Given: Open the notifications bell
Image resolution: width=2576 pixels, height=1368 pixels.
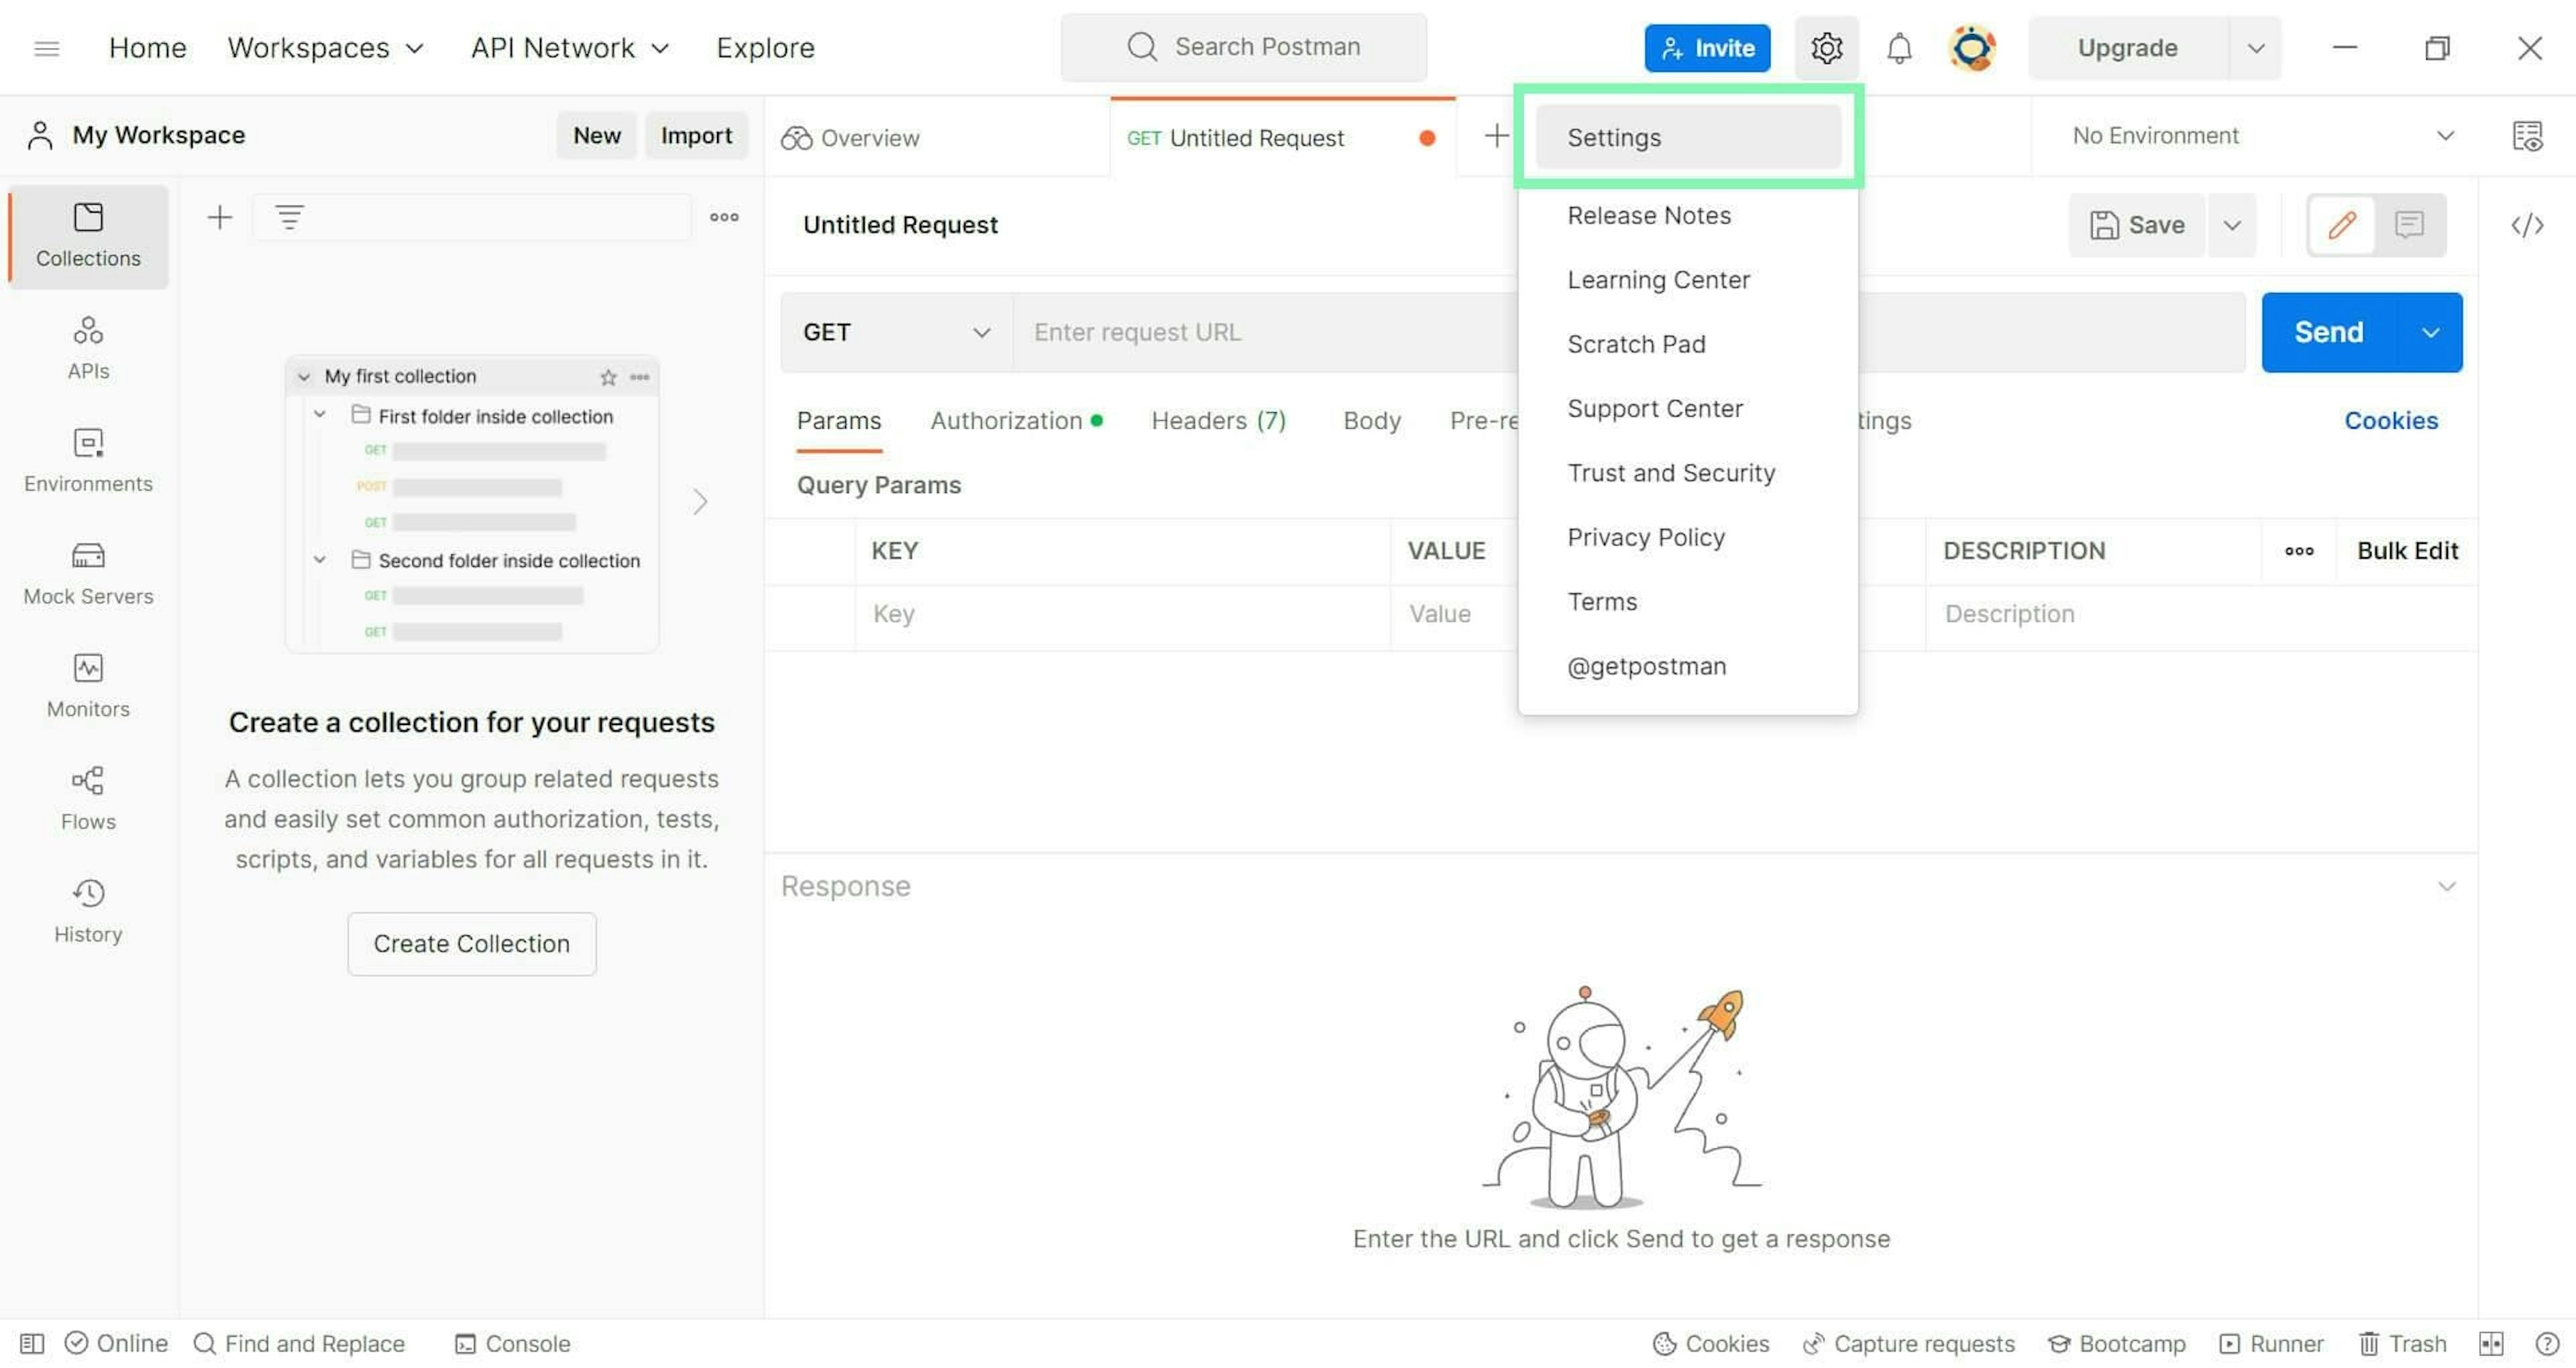Looking at the screenshot, I should coord(1899,48).
